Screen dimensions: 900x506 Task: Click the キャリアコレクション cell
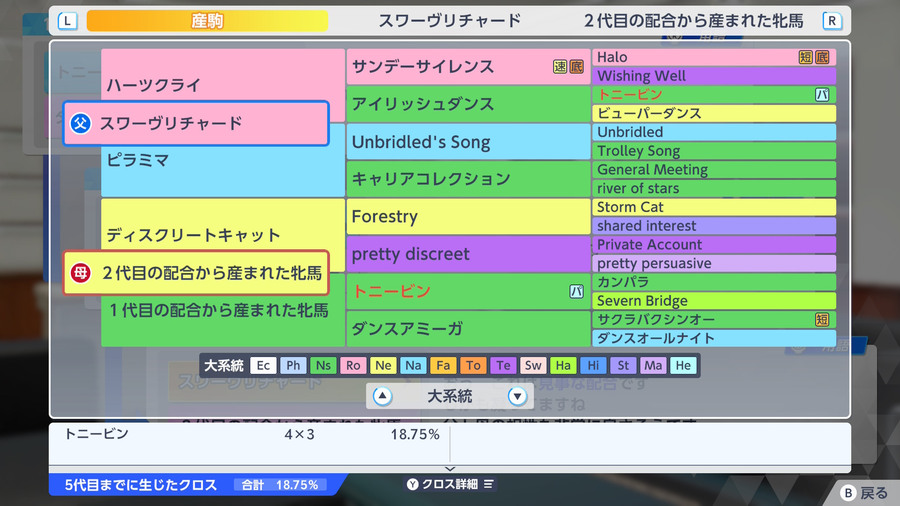pyautogui.click(x=468, y=179)
